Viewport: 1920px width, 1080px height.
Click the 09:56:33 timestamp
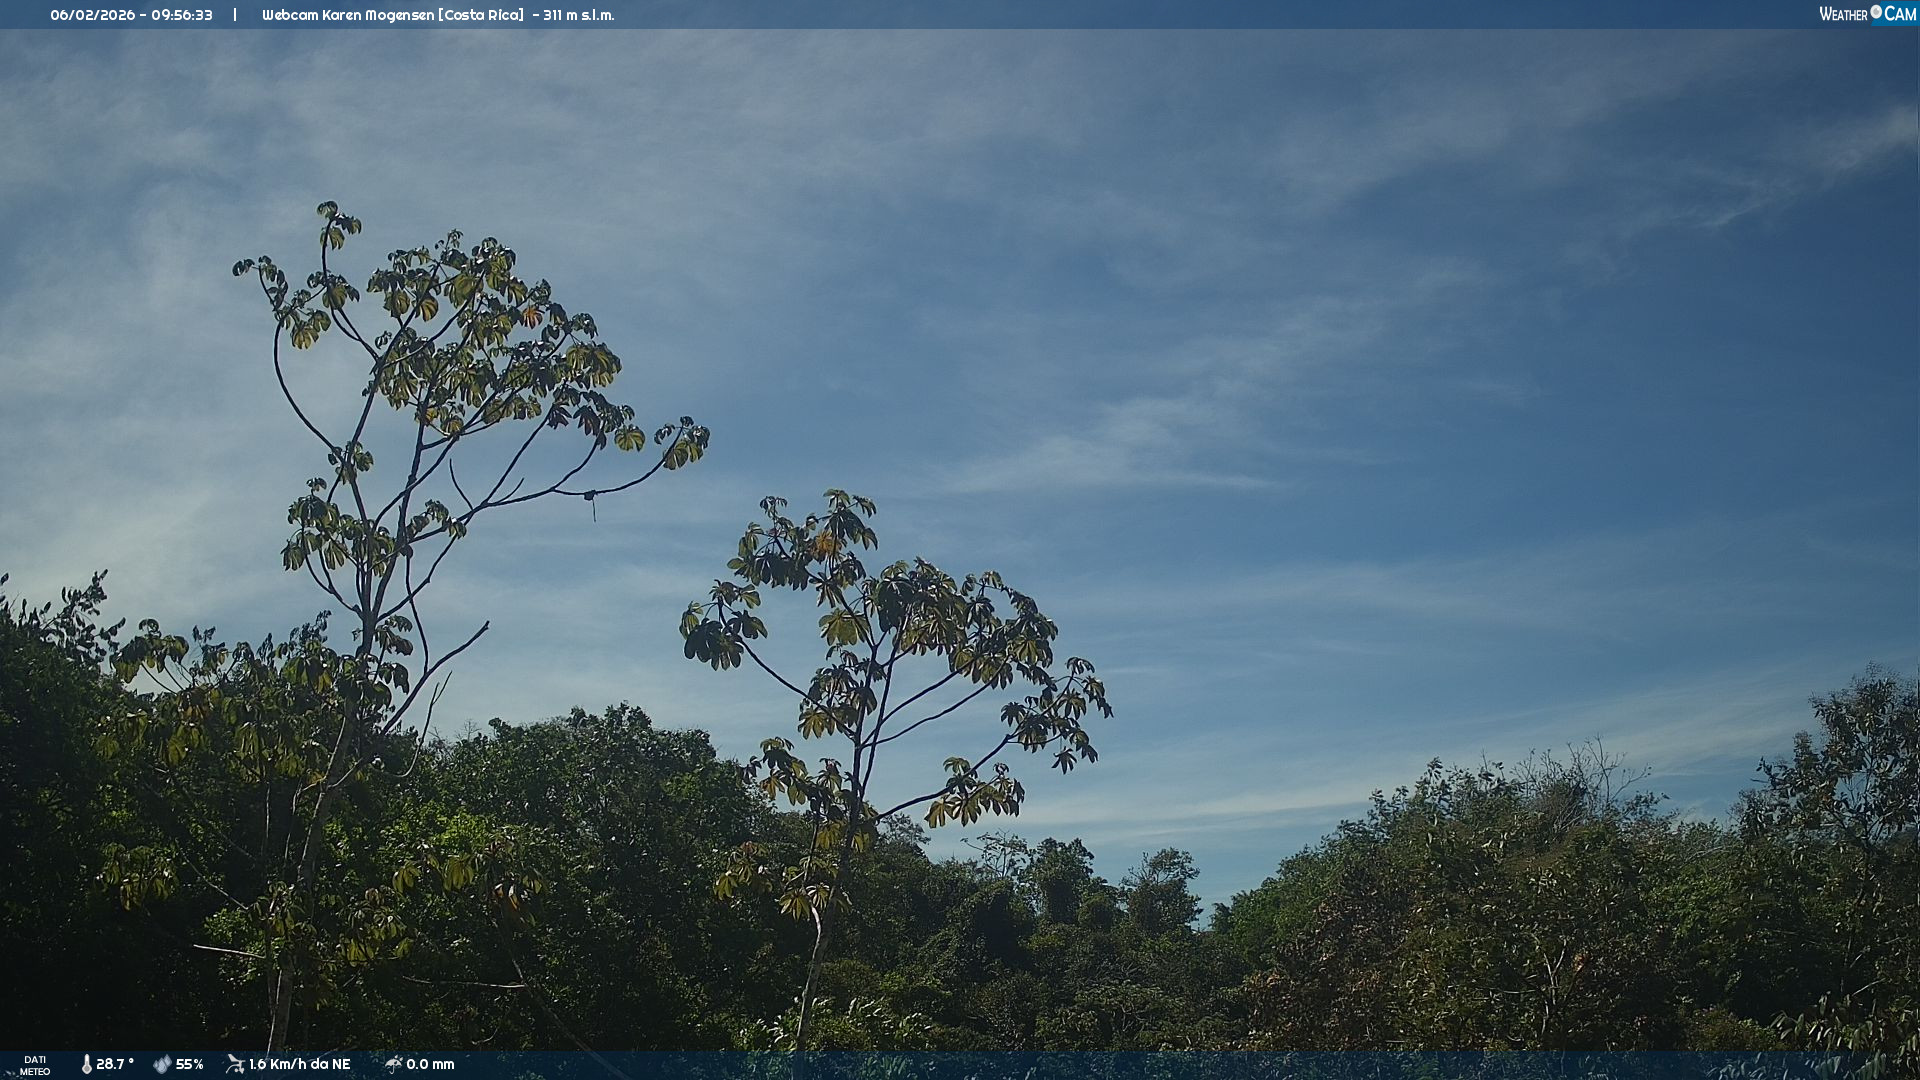pyautogui.click(x=182, y=15)
